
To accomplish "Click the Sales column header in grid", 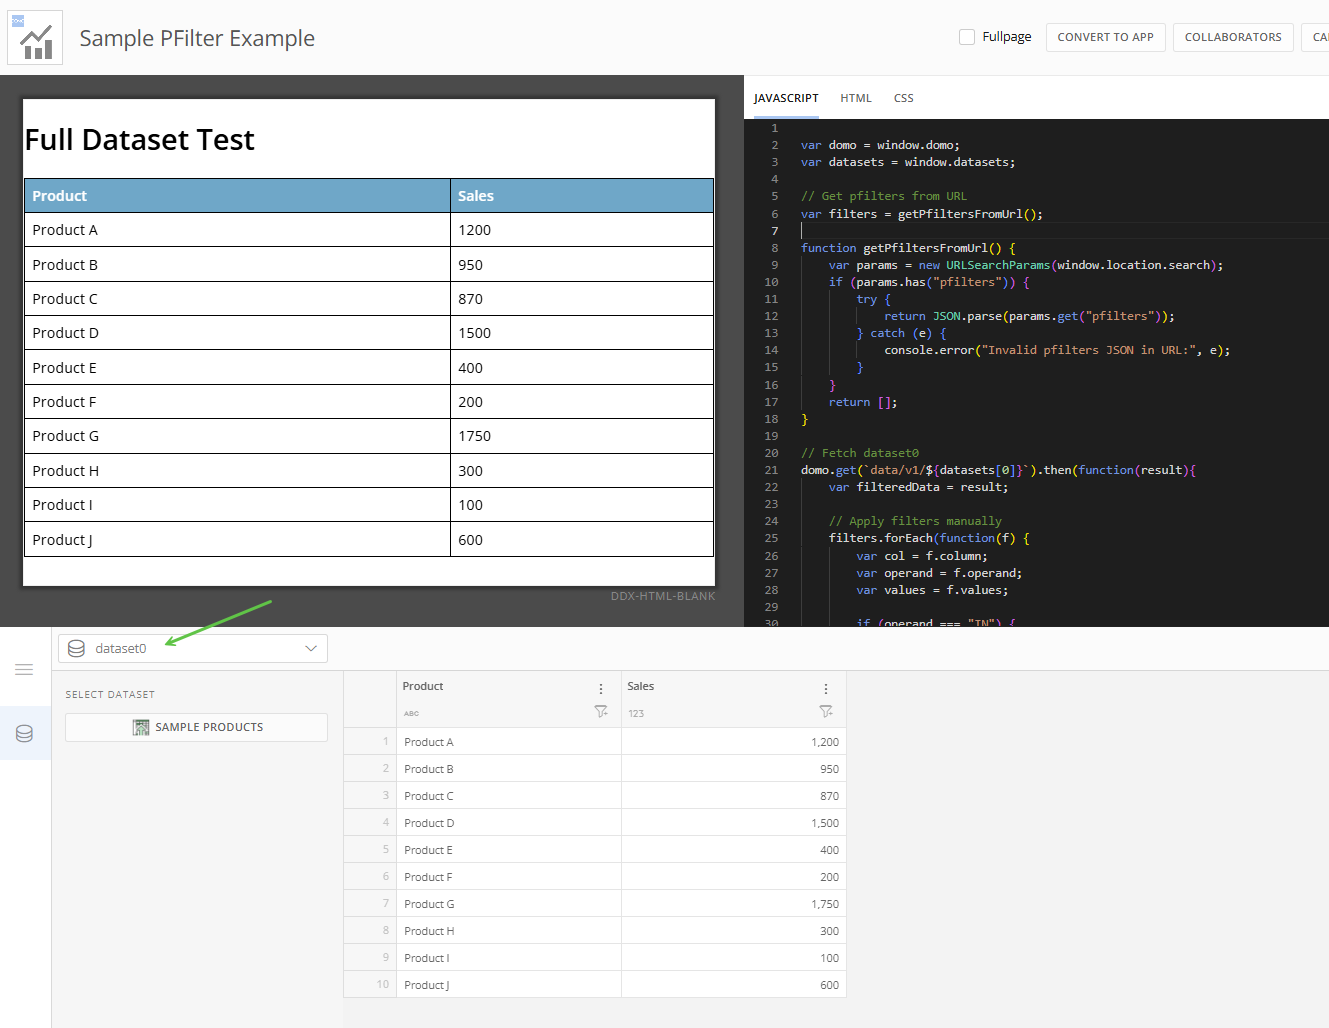I will pos(640,686).
